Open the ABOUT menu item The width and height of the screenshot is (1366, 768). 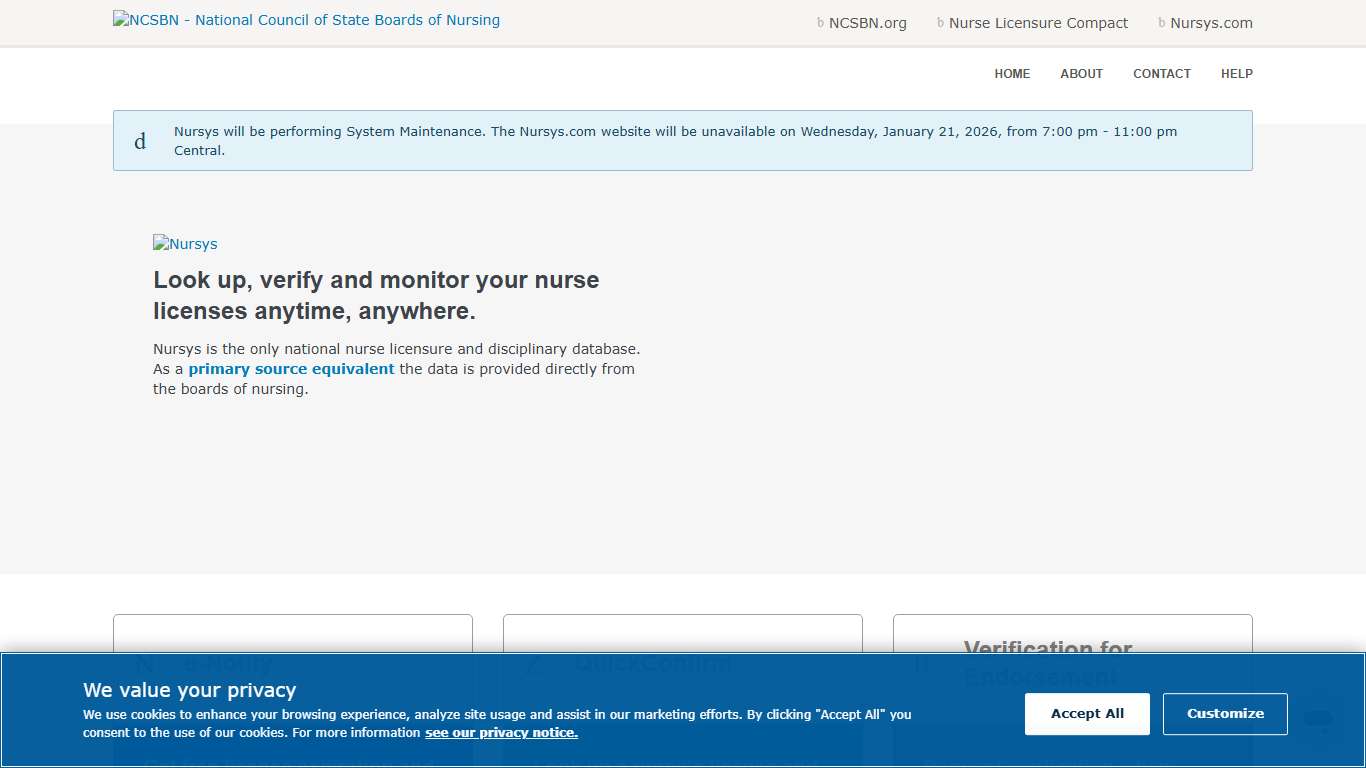[1081, 73]
